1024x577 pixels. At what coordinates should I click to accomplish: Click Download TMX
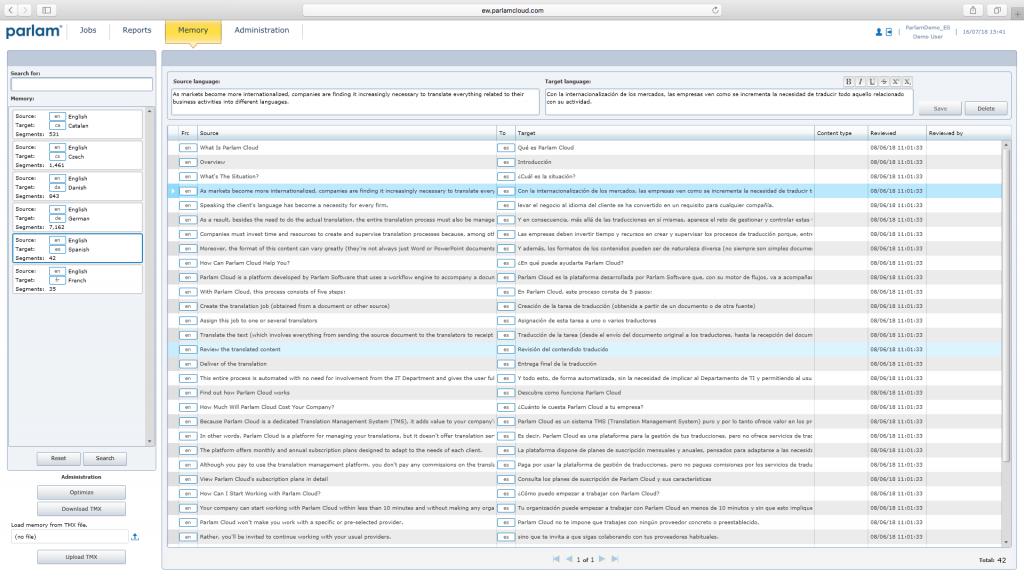(82, 508)
